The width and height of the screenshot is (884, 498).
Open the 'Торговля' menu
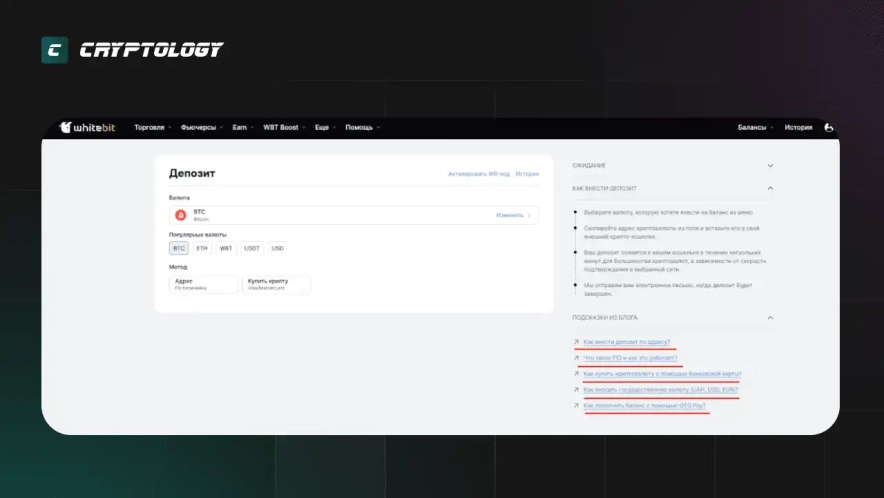point(152,128)
